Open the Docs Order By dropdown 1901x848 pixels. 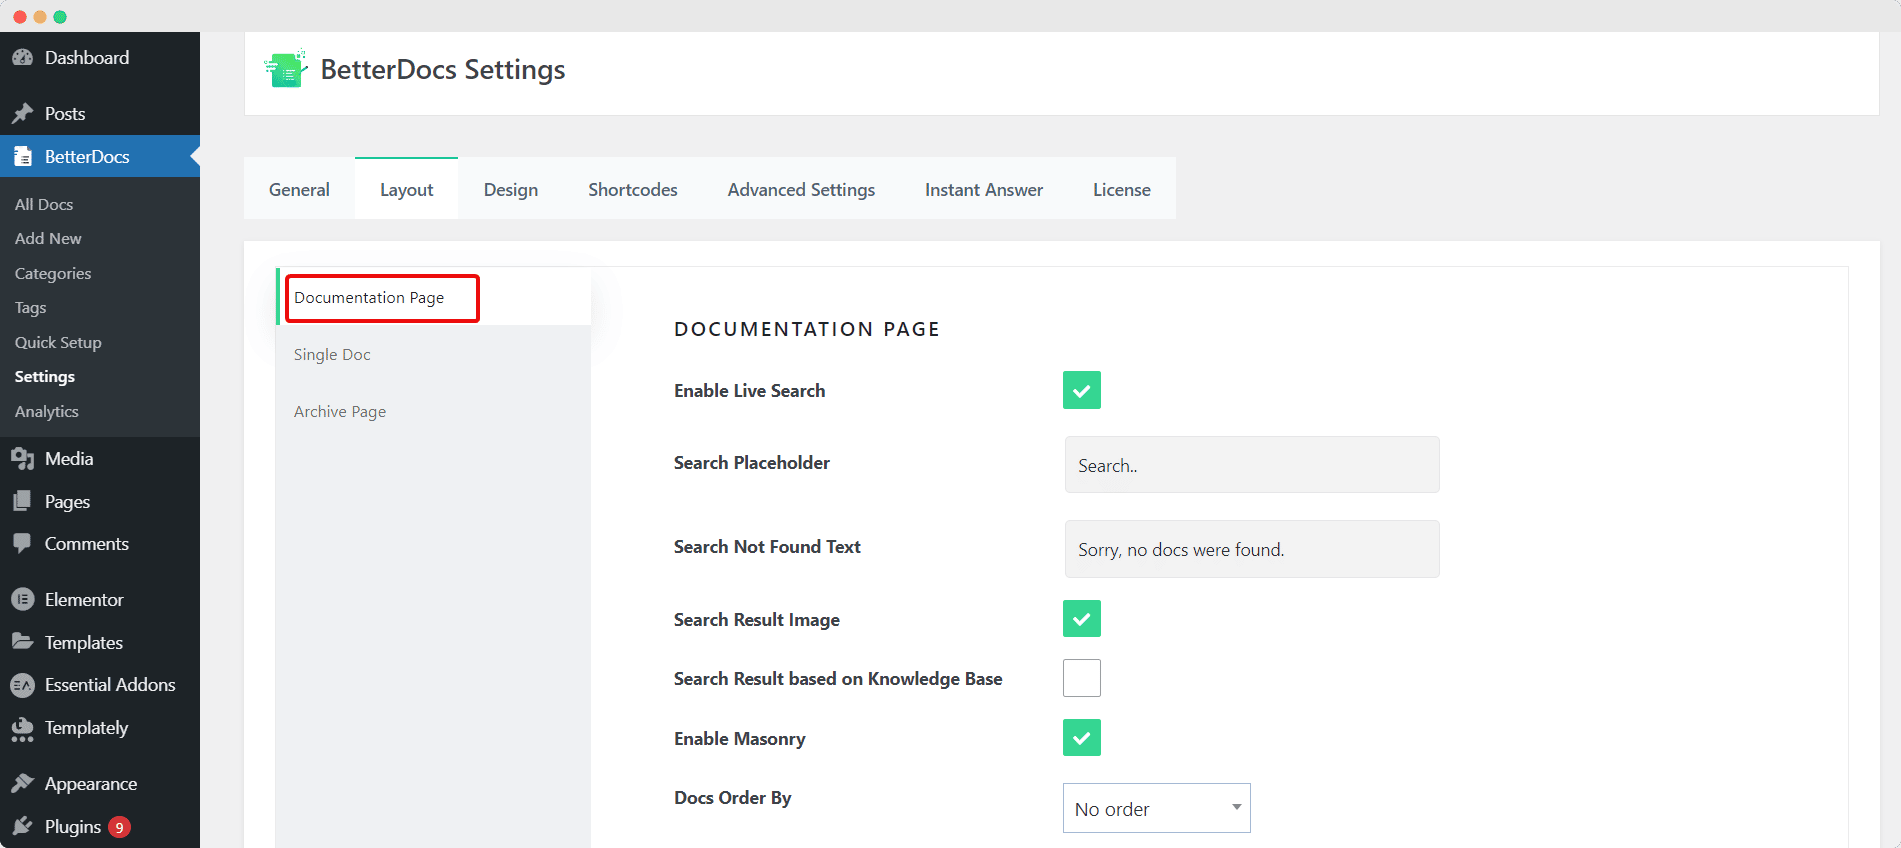pos(1157,808)
